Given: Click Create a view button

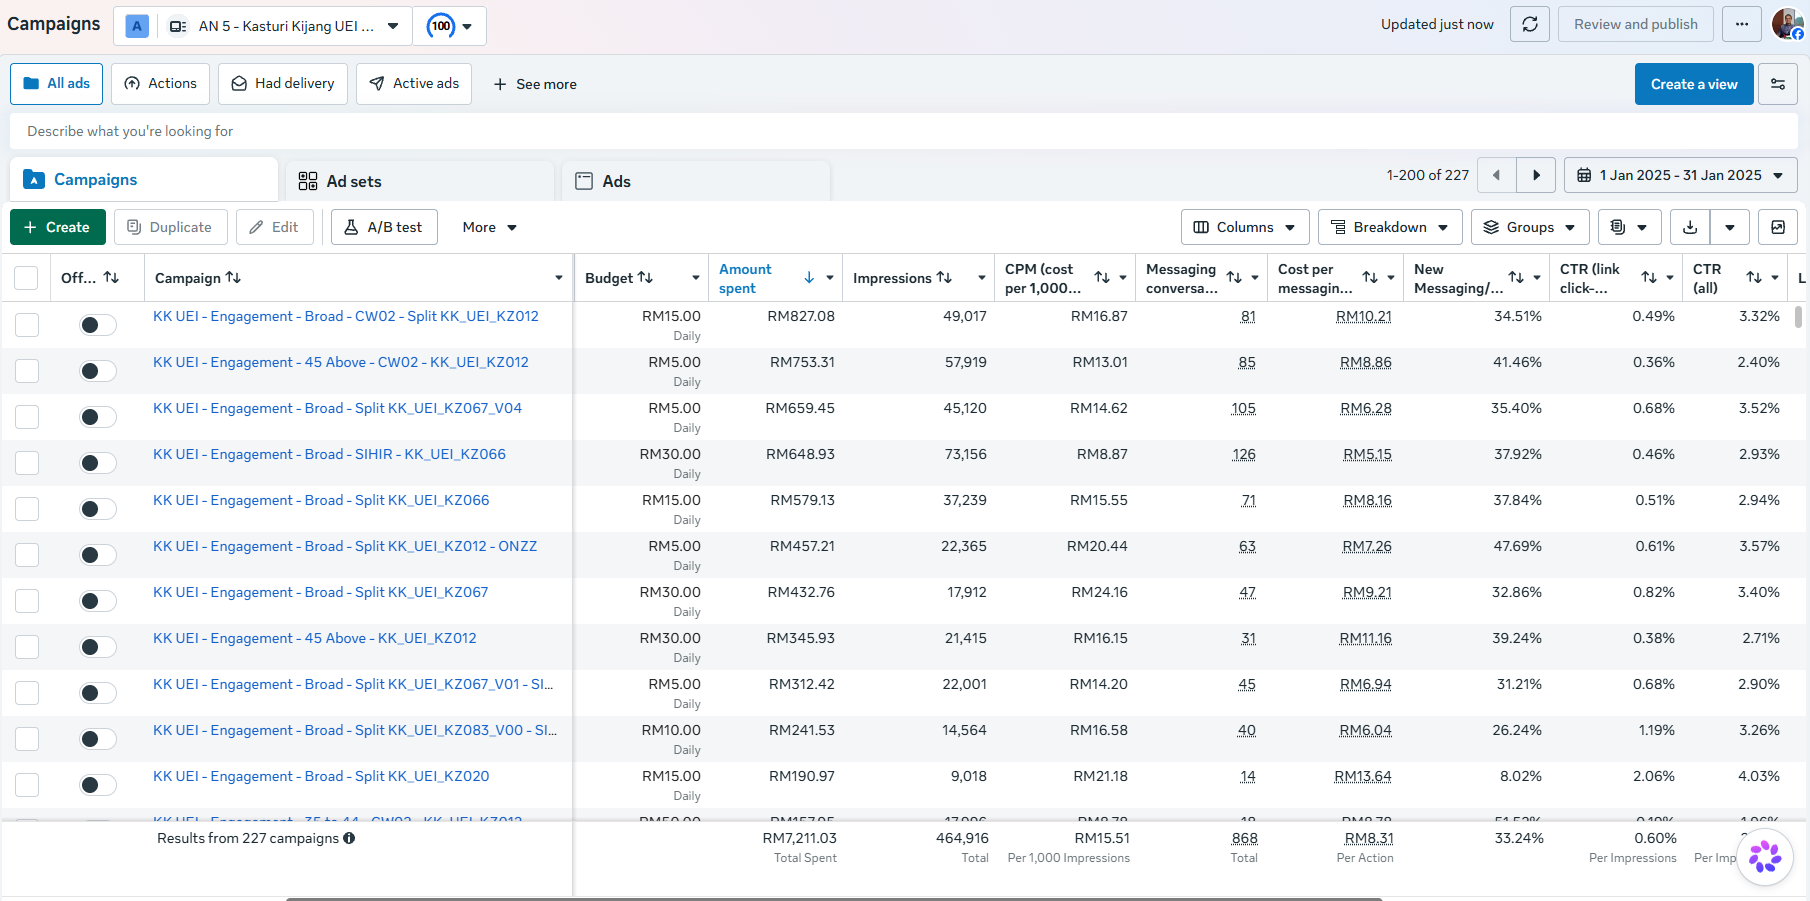Looking at the screenshot, I should pos(1694,84).
